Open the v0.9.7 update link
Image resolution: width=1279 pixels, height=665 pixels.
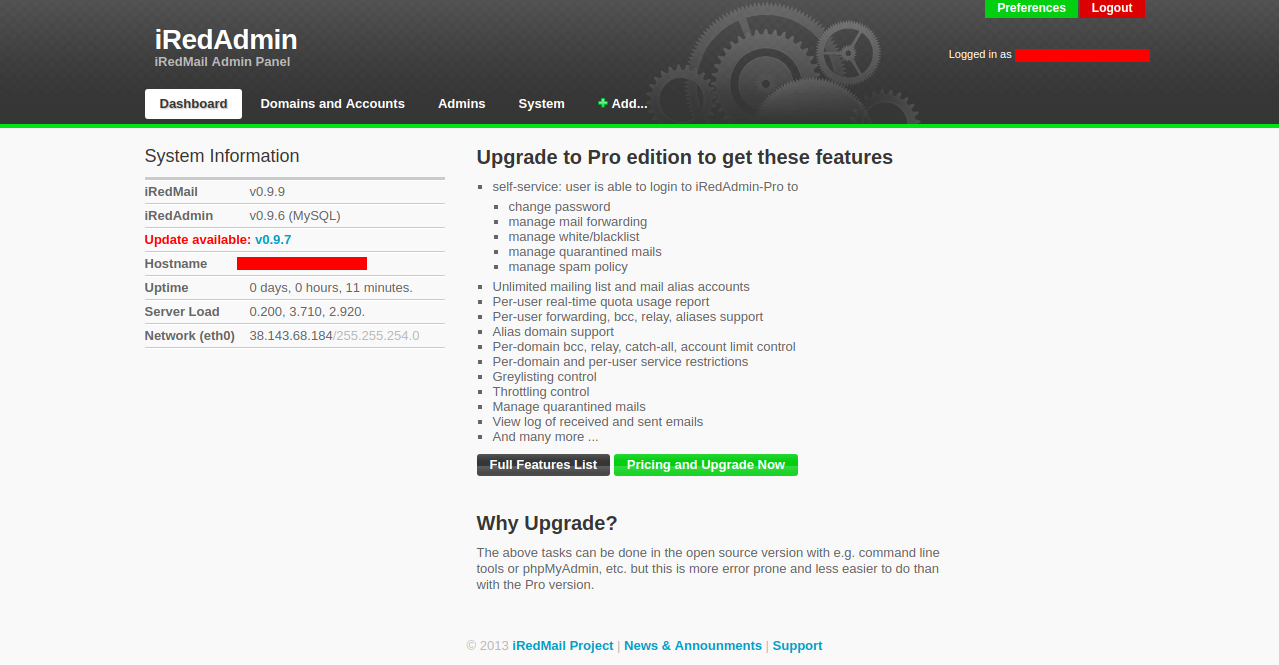[x=273, y=240]
